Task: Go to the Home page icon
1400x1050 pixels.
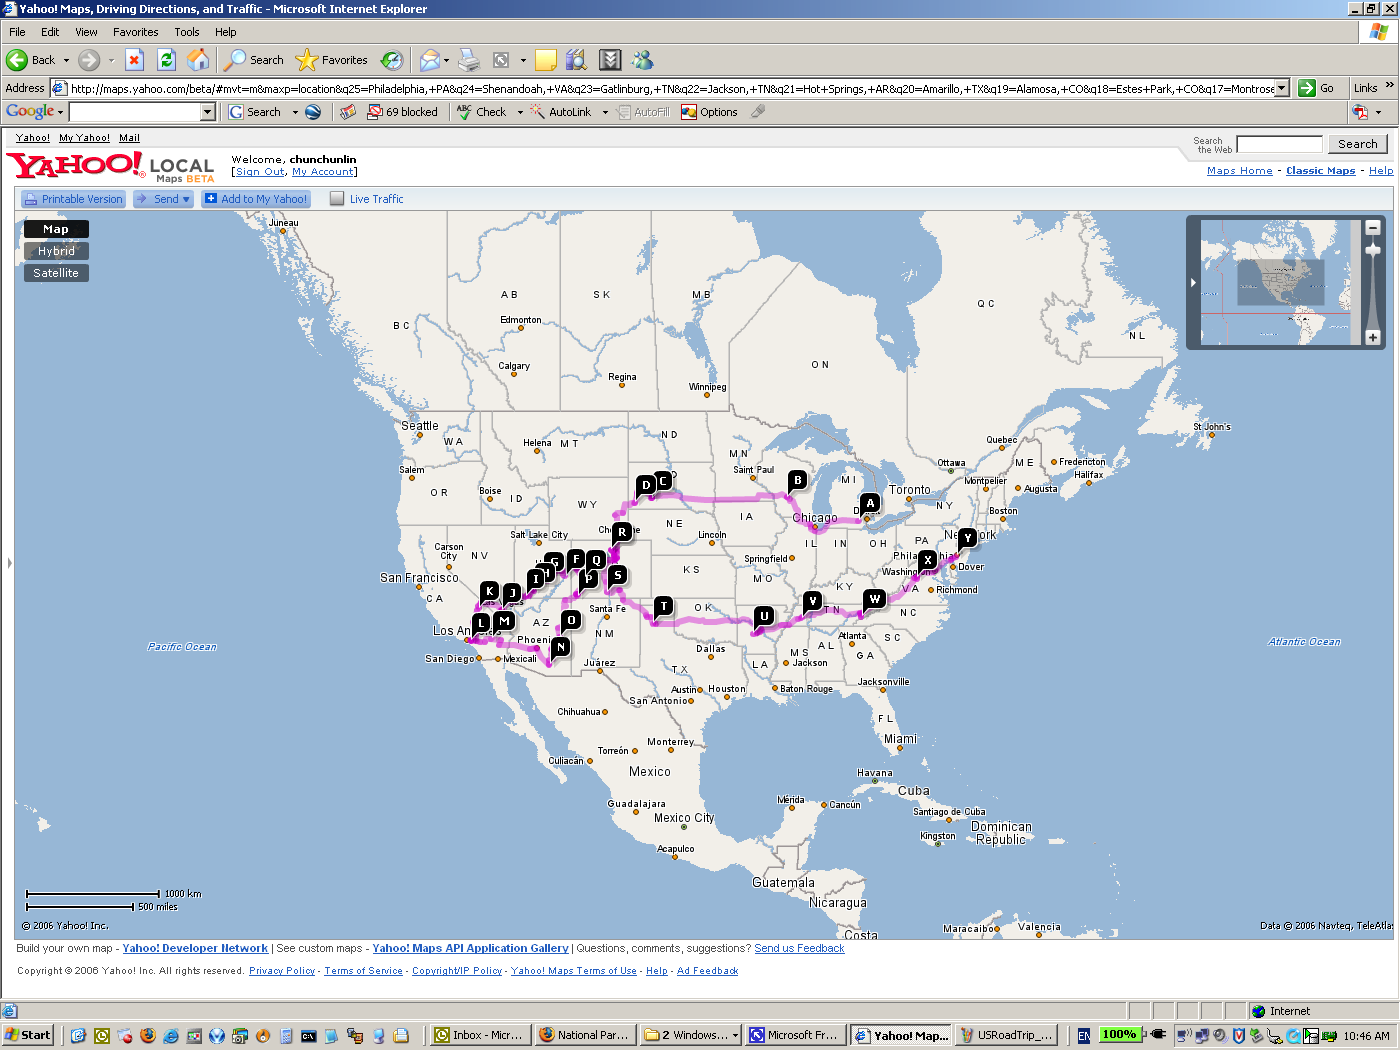Action: click(x=198, y=60)
